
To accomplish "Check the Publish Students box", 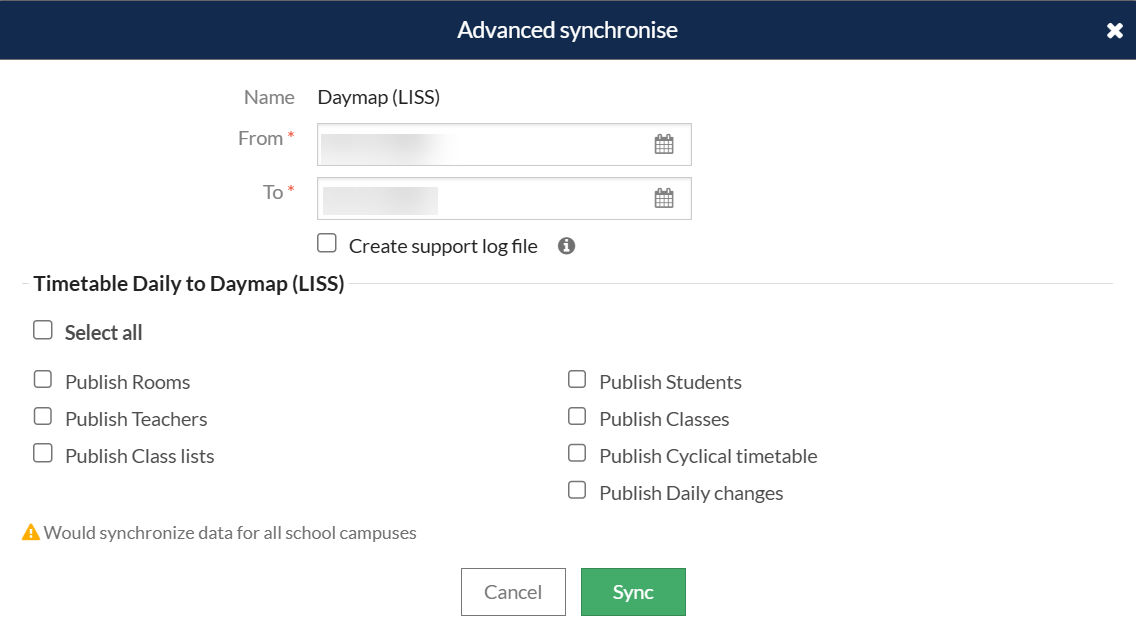I will tap(577, 379).
